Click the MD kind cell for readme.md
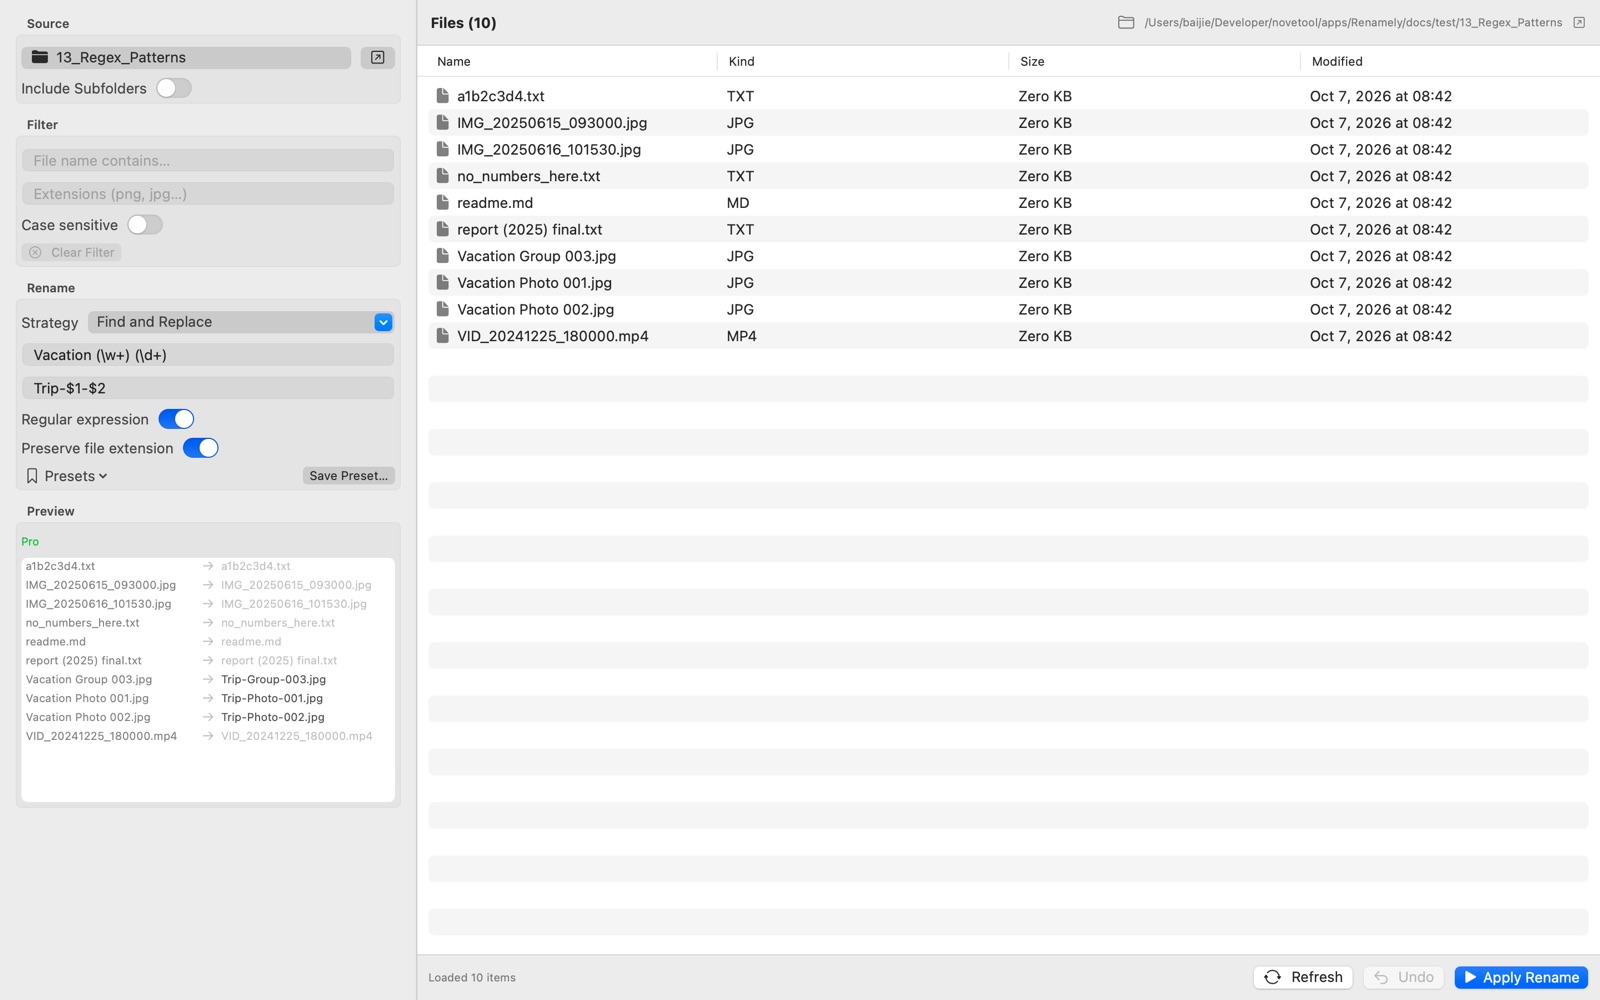Image resolution: width=1600 pixels, height=1000 pixels. pos(738,202)
